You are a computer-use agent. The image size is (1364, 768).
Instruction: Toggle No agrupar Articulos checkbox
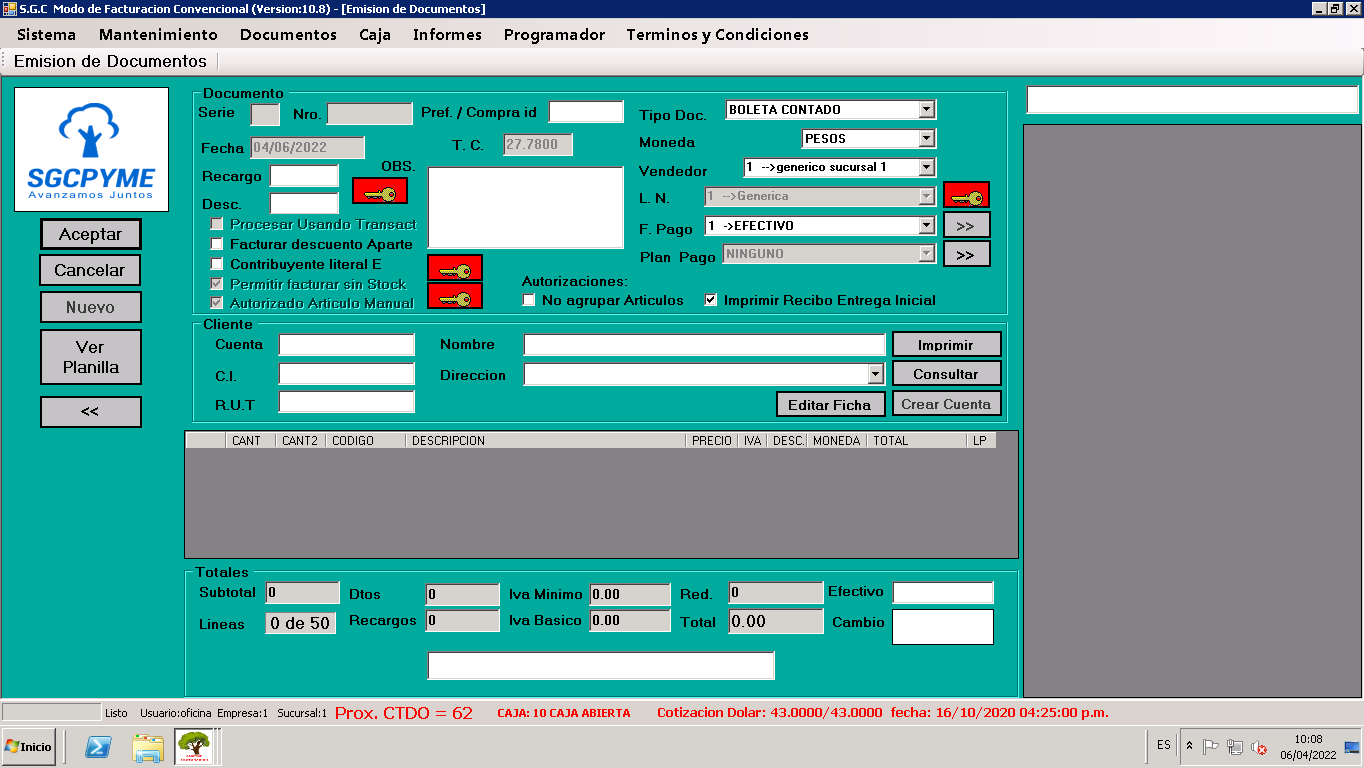pyautogui.click(x=529, y=300)
